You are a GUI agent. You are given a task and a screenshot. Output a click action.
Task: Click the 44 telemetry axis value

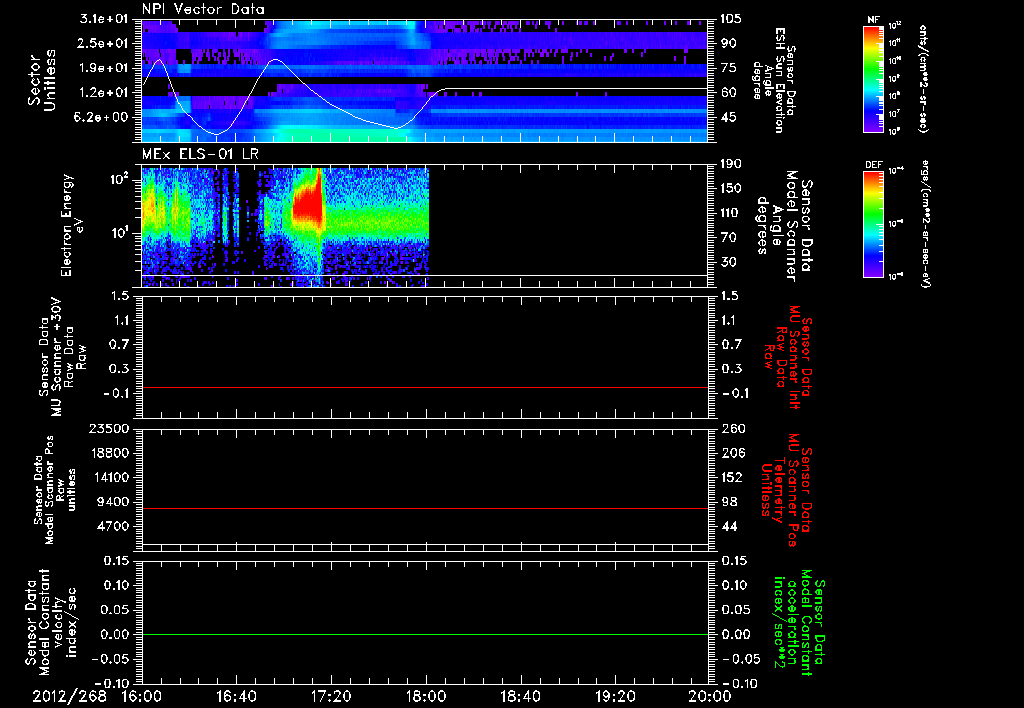coord(728,526)
